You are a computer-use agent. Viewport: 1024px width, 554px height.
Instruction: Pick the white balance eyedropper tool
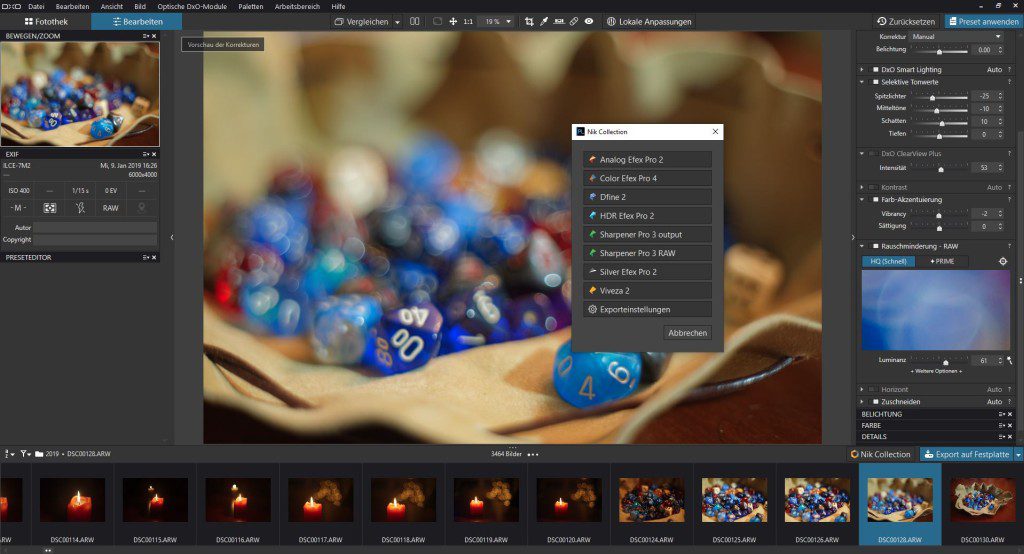click(544, 22)
